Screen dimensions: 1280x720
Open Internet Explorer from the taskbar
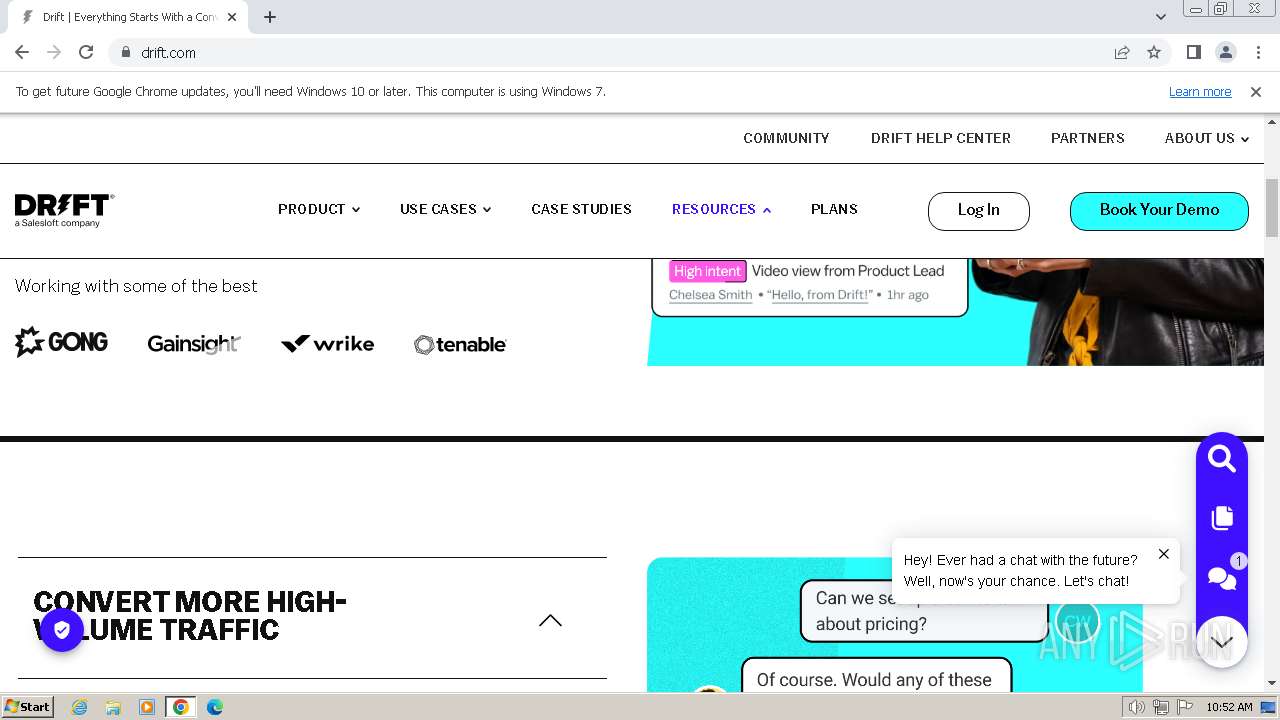pyautogui.click(x=79, y=707)
